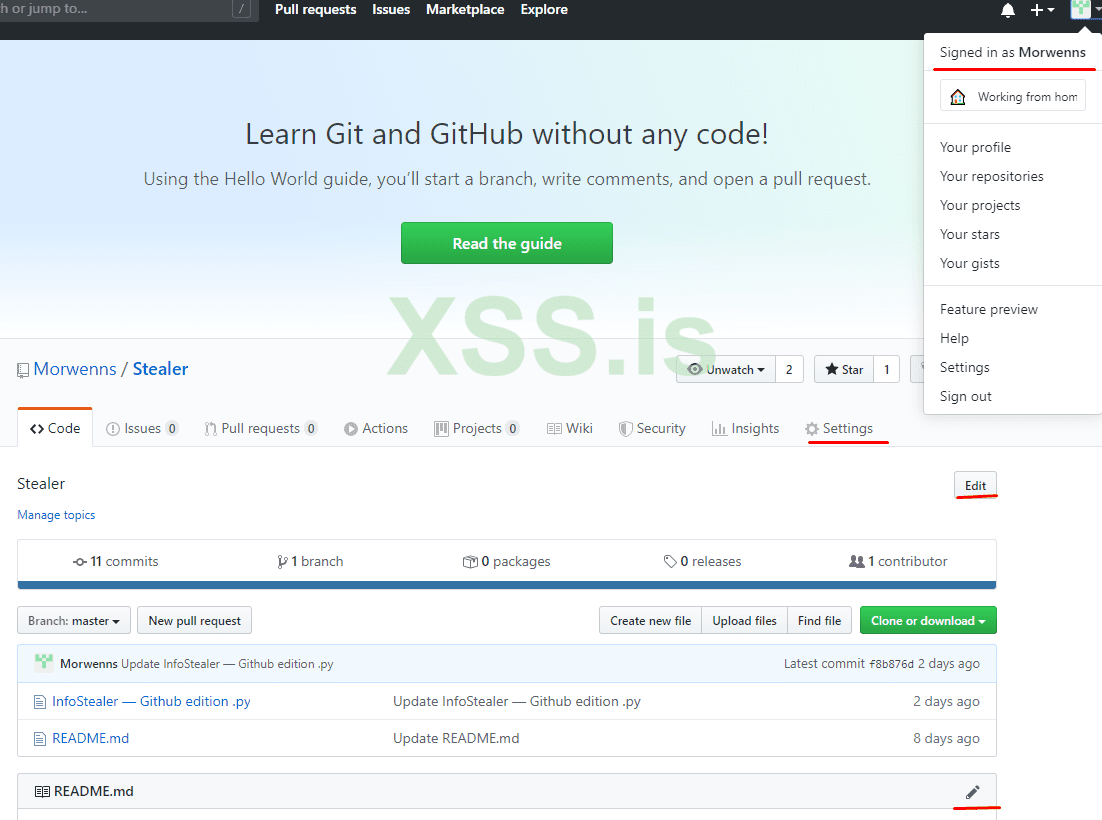Screen dimensions: 1102x820
Task: Expand the Clone or download dropdown
Action: coord(928,620)
